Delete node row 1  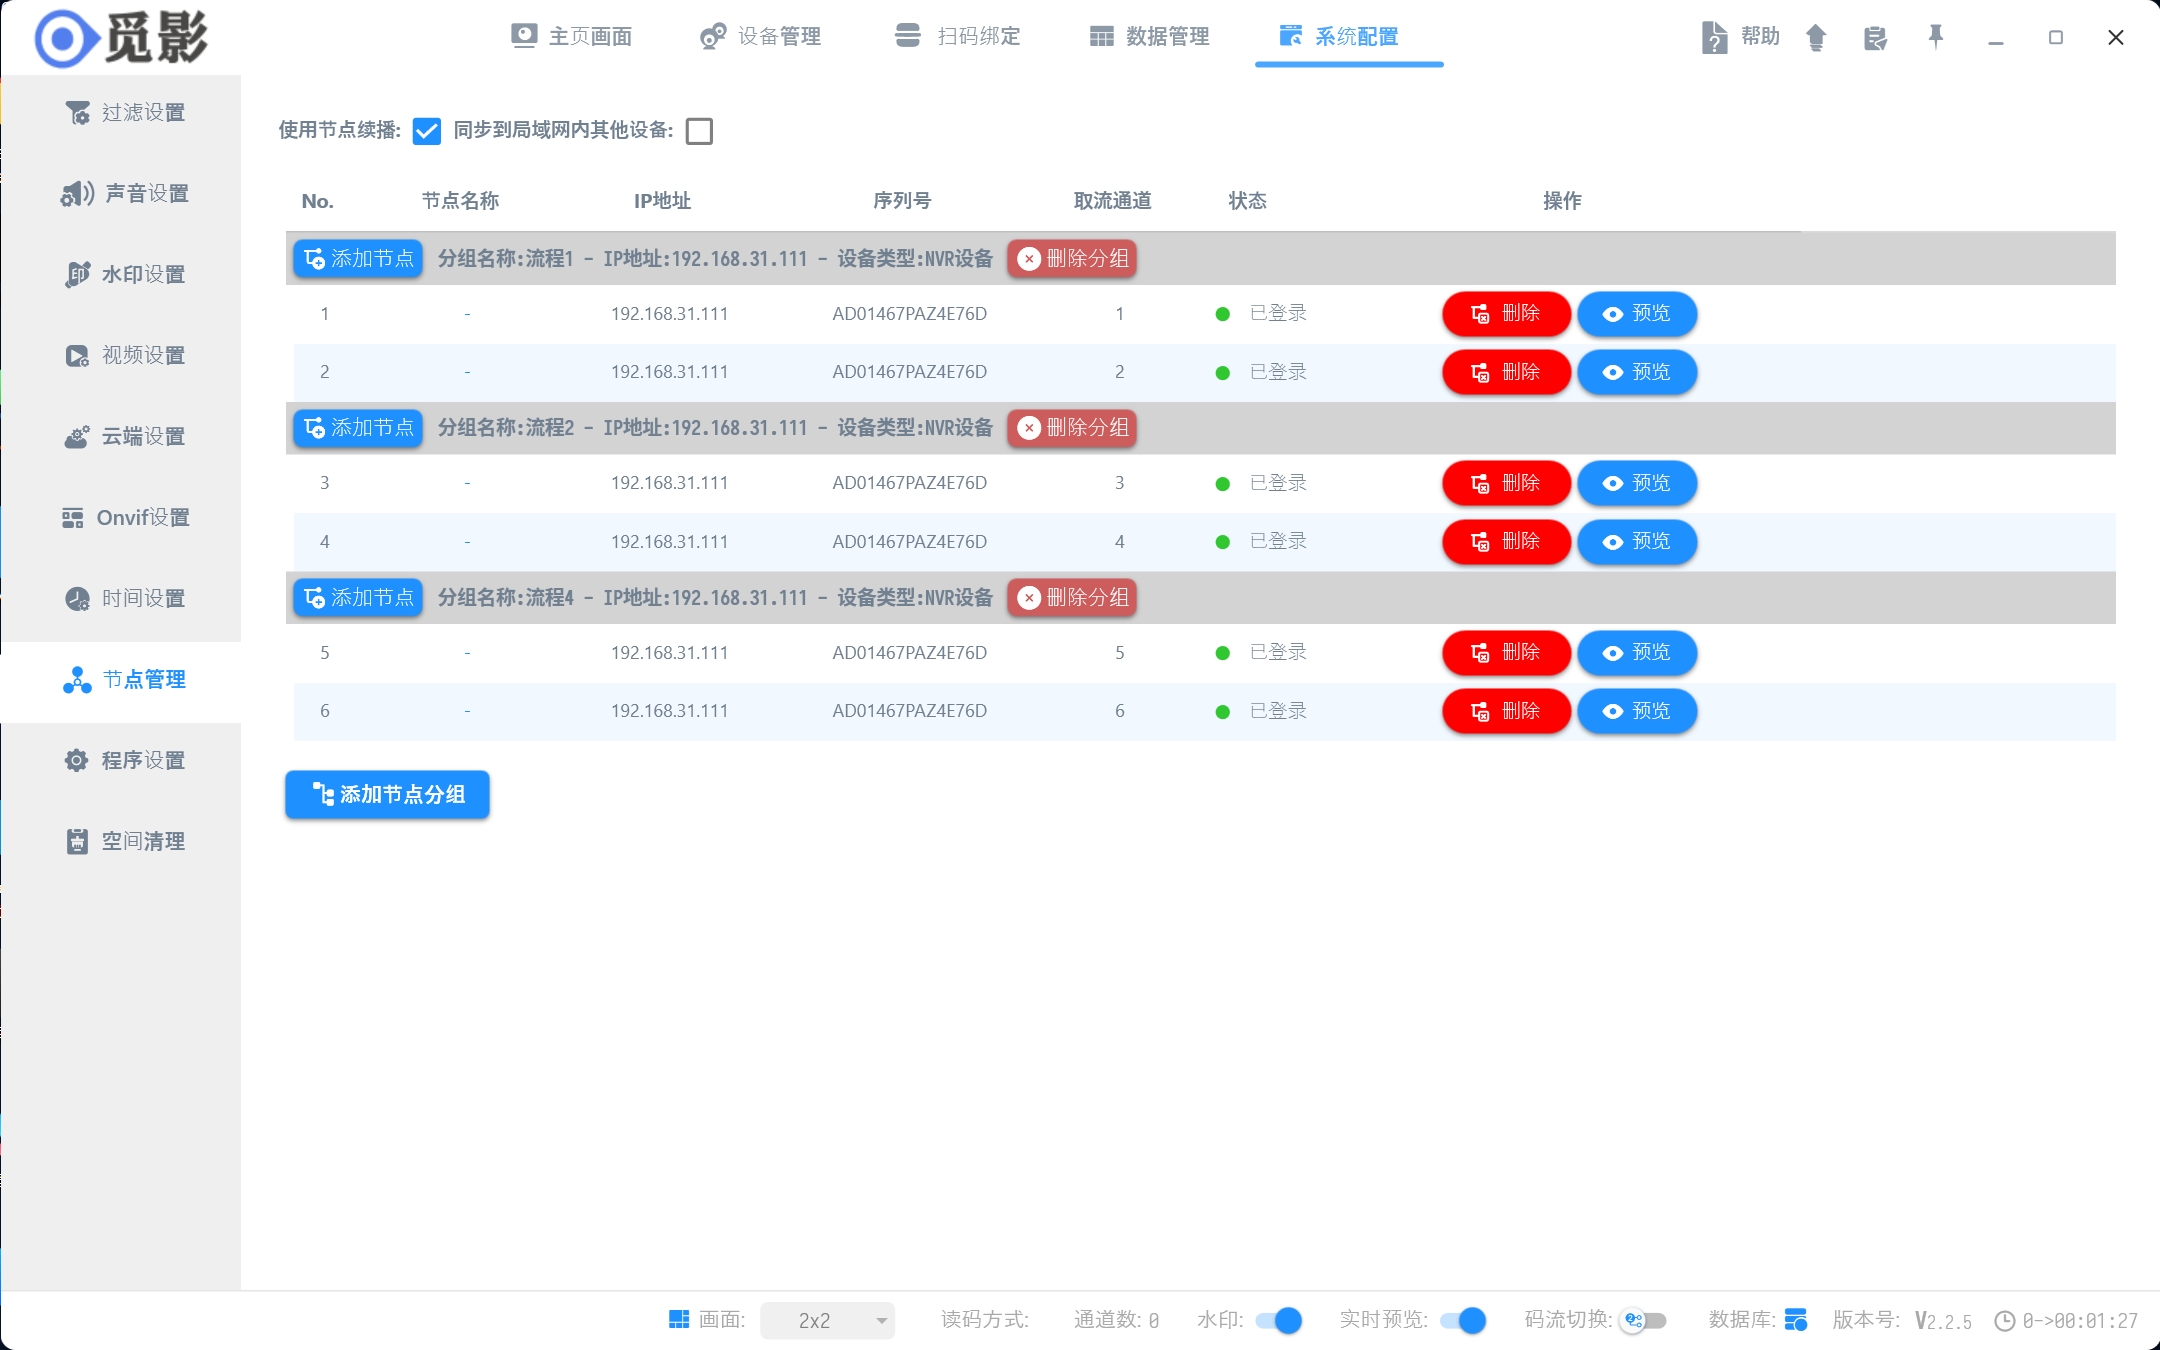pos(1506,314)
